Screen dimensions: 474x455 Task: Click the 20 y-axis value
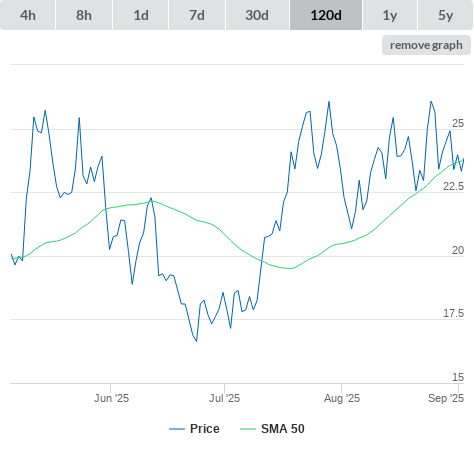click(x=458, y=250)
